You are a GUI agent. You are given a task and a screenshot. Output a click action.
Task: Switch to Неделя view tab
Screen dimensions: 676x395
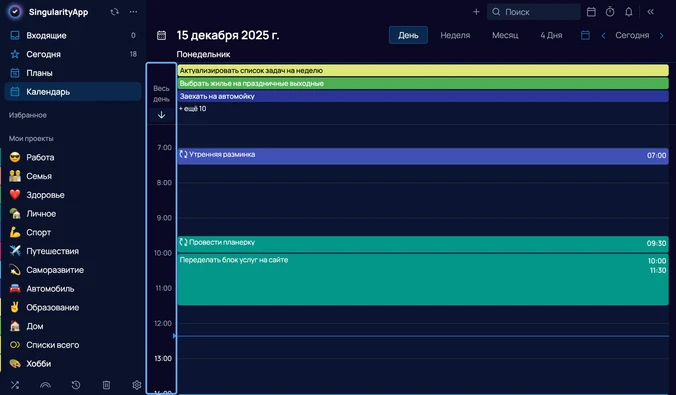click(x=455, y=35)
